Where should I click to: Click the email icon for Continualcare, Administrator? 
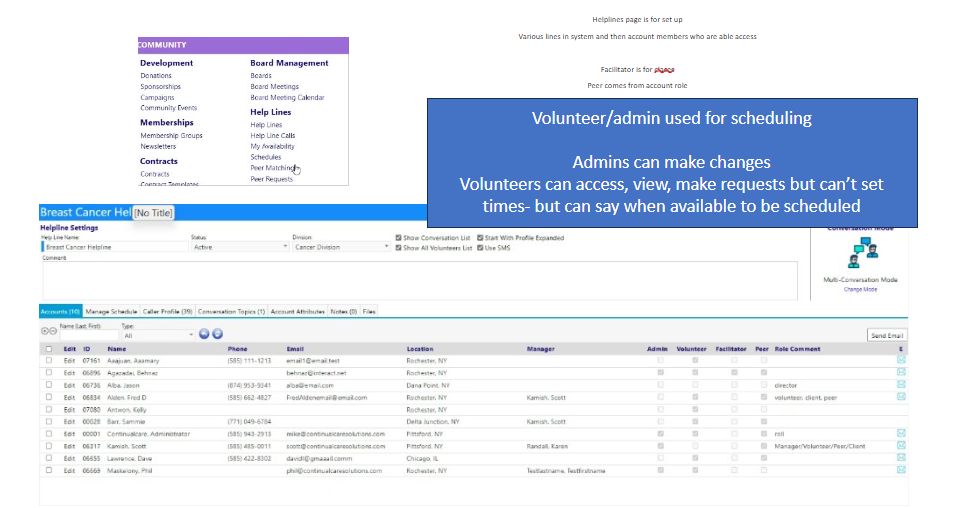point(901,434)
